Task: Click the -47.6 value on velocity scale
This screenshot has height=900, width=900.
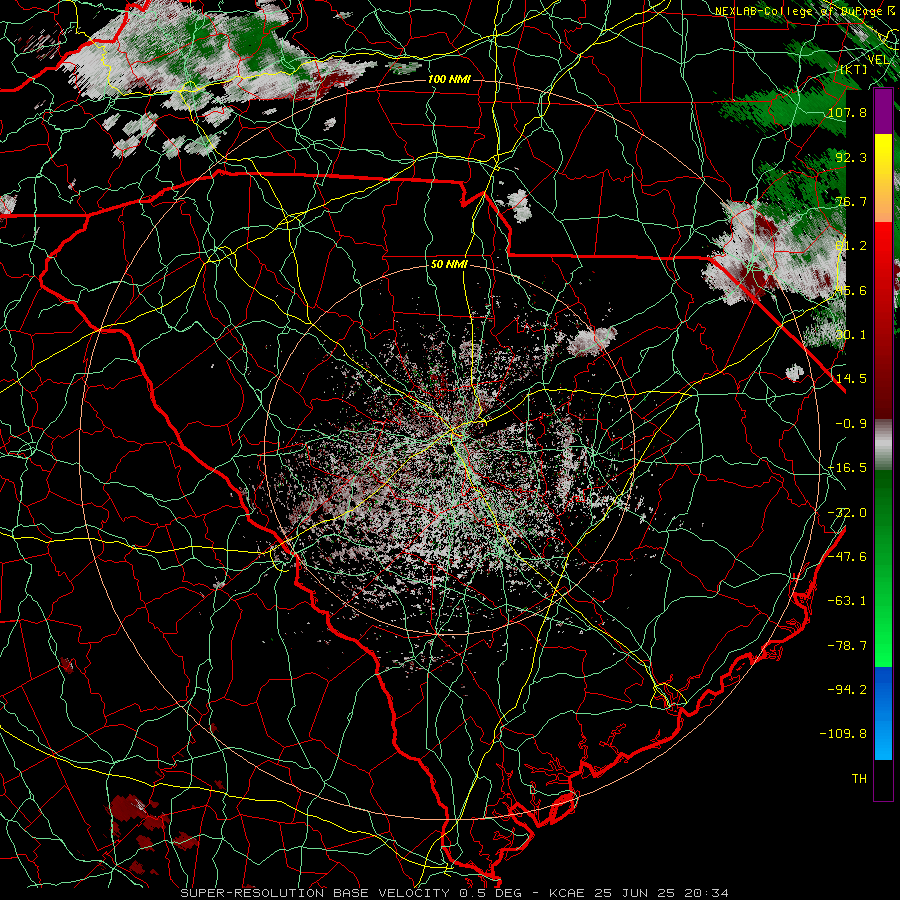Action: pyautogui.click(x=847, y=556)
